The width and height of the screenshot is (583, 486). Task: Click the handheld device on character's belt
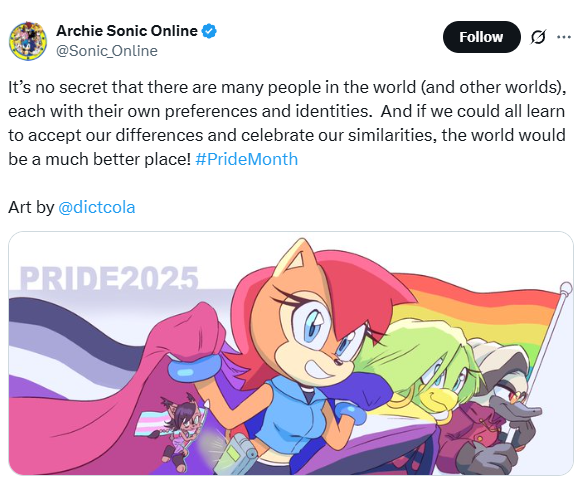pos(236,454)
